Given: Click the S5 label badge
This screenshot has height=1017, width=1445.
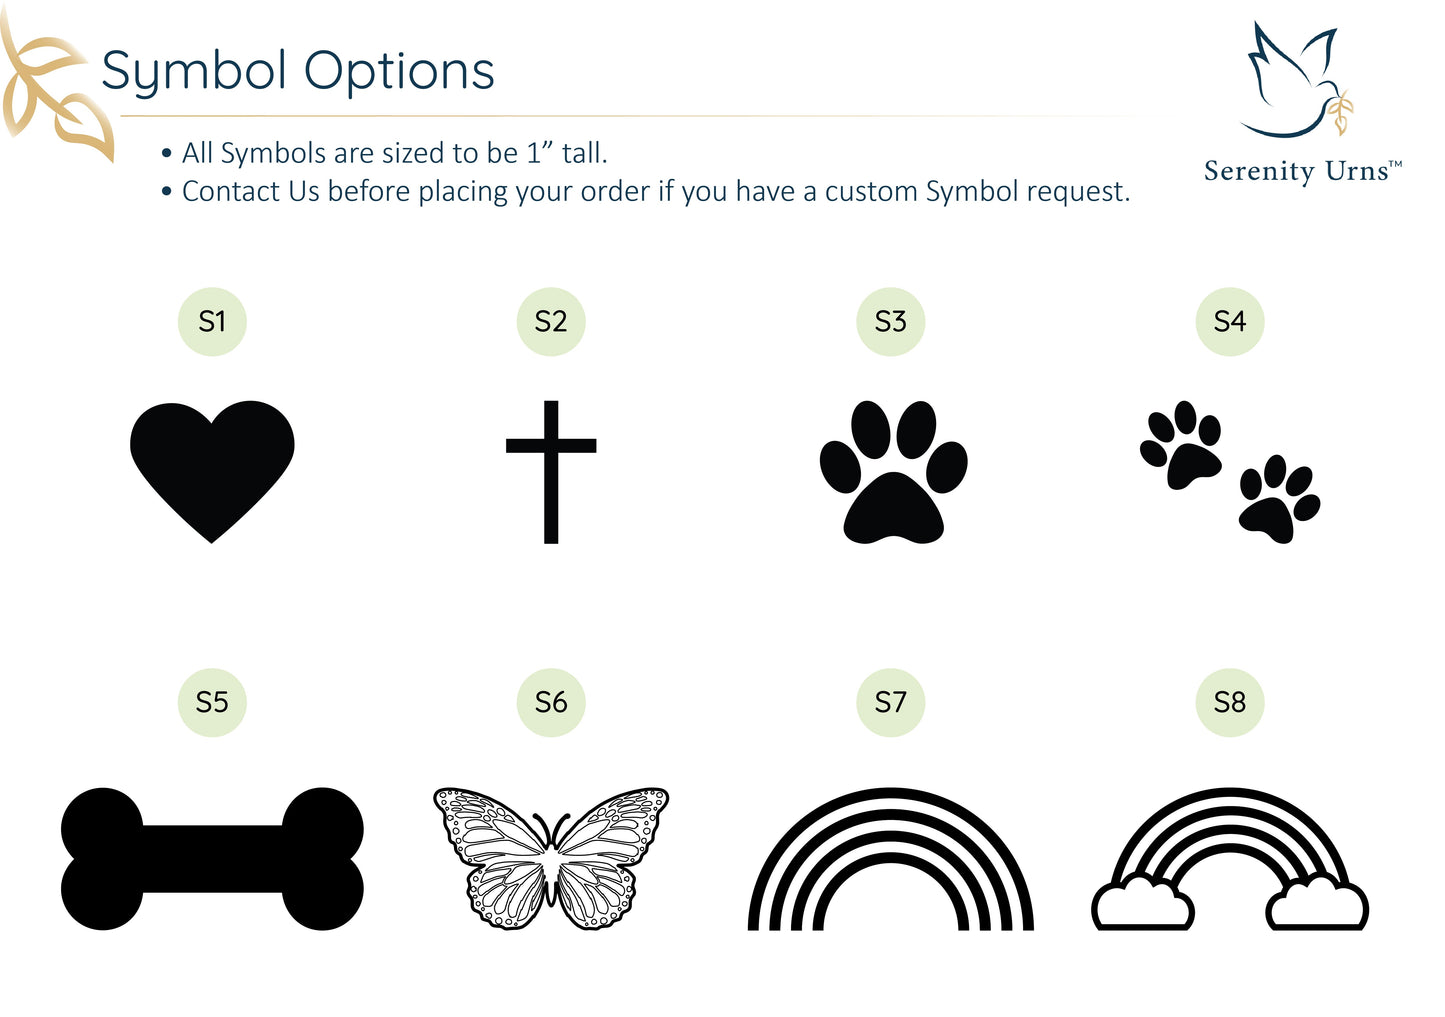Looking at the screenshot, I should [x=212, y=703].
